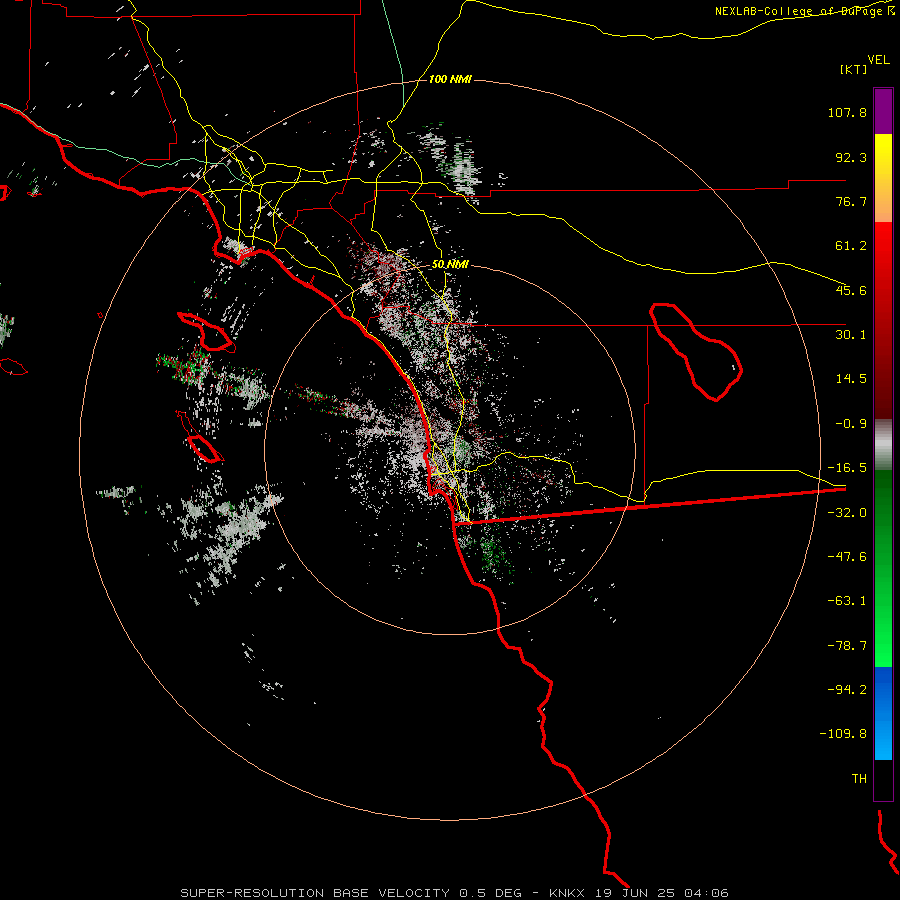900x900 pixels.
Task: Pick the purple segment of the velocity color bar
Action: pos(883,111)
